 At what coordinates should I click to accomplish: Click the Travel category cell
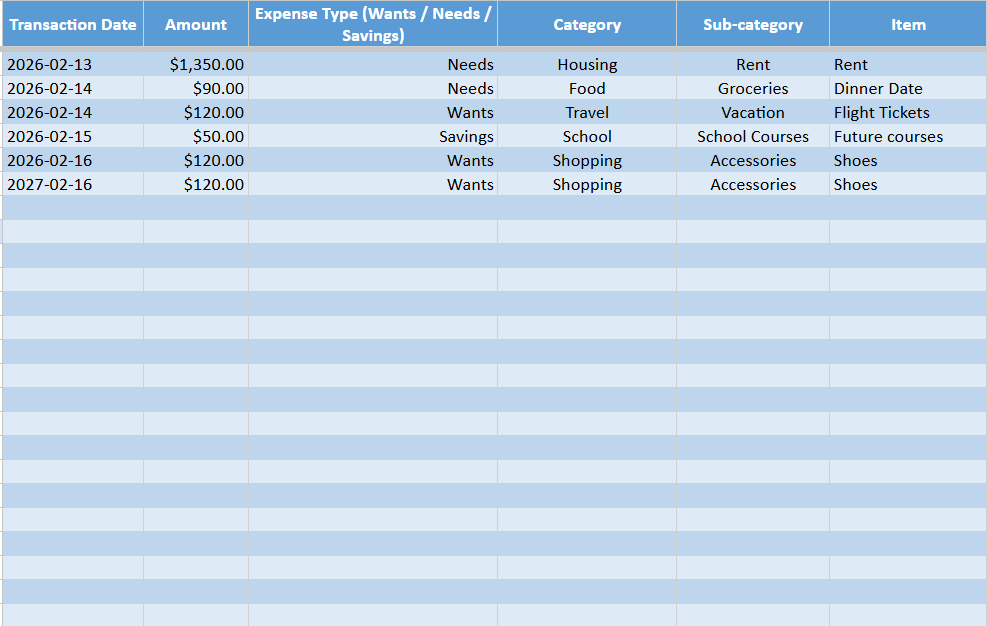coord(587,112)
